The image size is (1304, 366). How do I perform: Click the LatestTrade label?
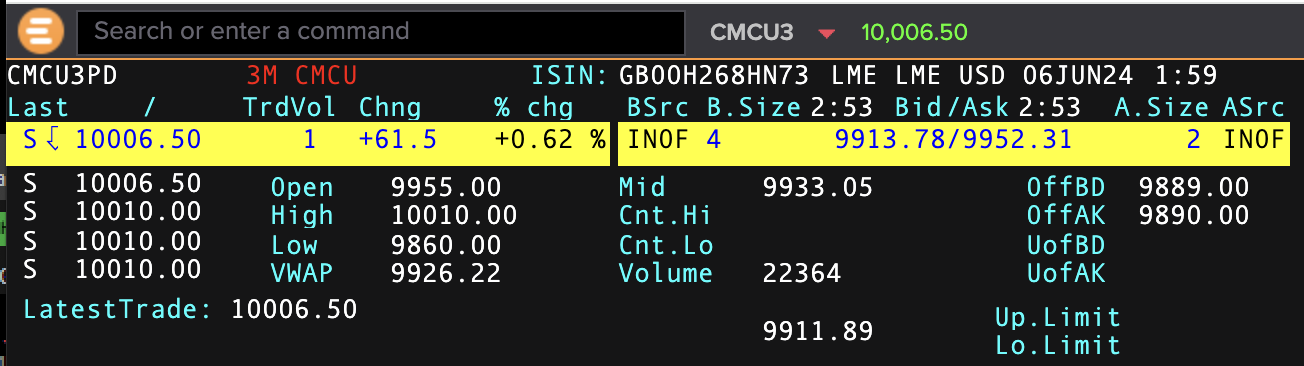tap(117, 309)
